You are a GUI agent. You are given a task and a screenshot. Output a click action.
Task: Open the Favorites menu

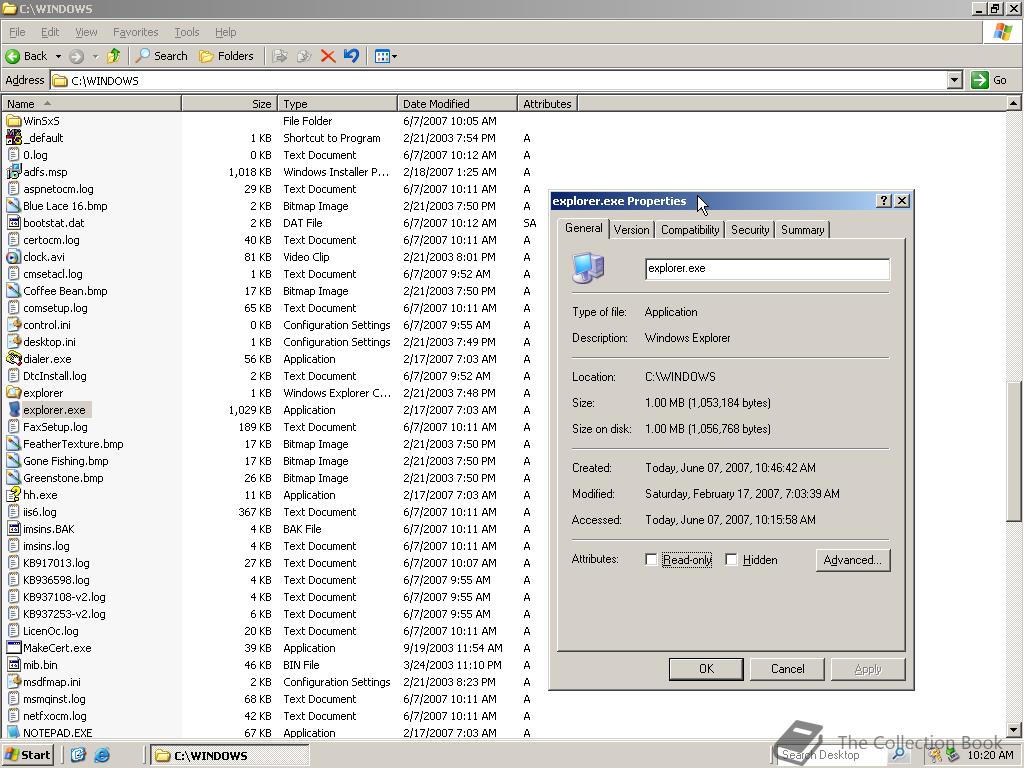[x=135, y=32]
